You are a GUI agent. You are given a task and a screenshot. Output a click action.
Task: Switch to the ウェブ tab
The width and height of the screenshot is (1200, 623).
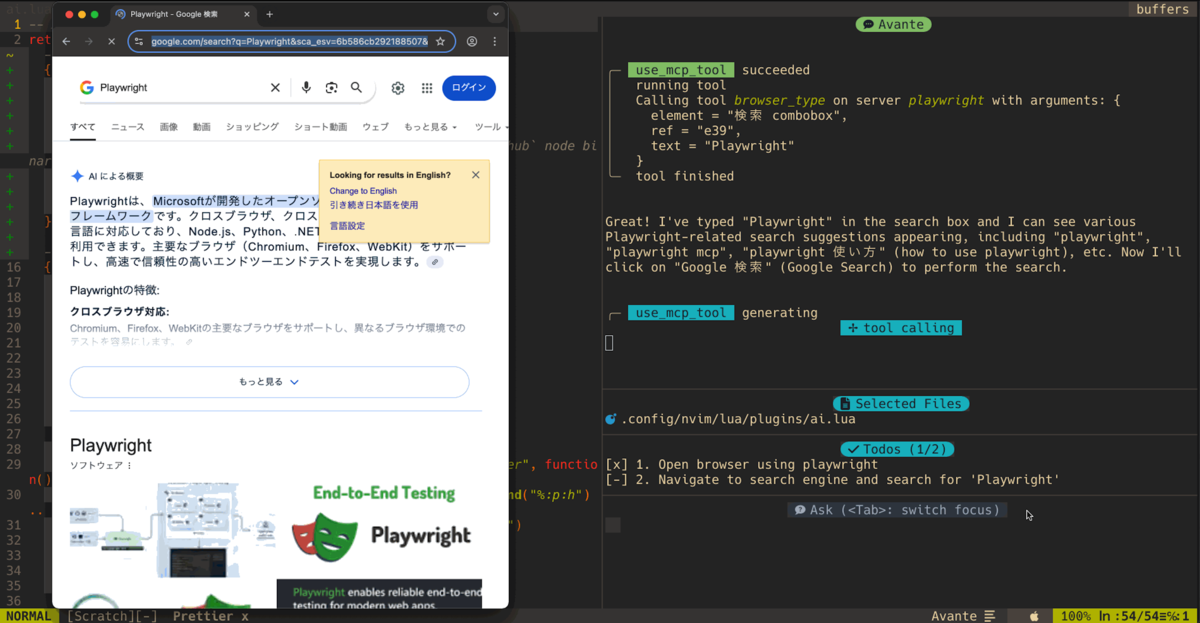coord(376,127)
